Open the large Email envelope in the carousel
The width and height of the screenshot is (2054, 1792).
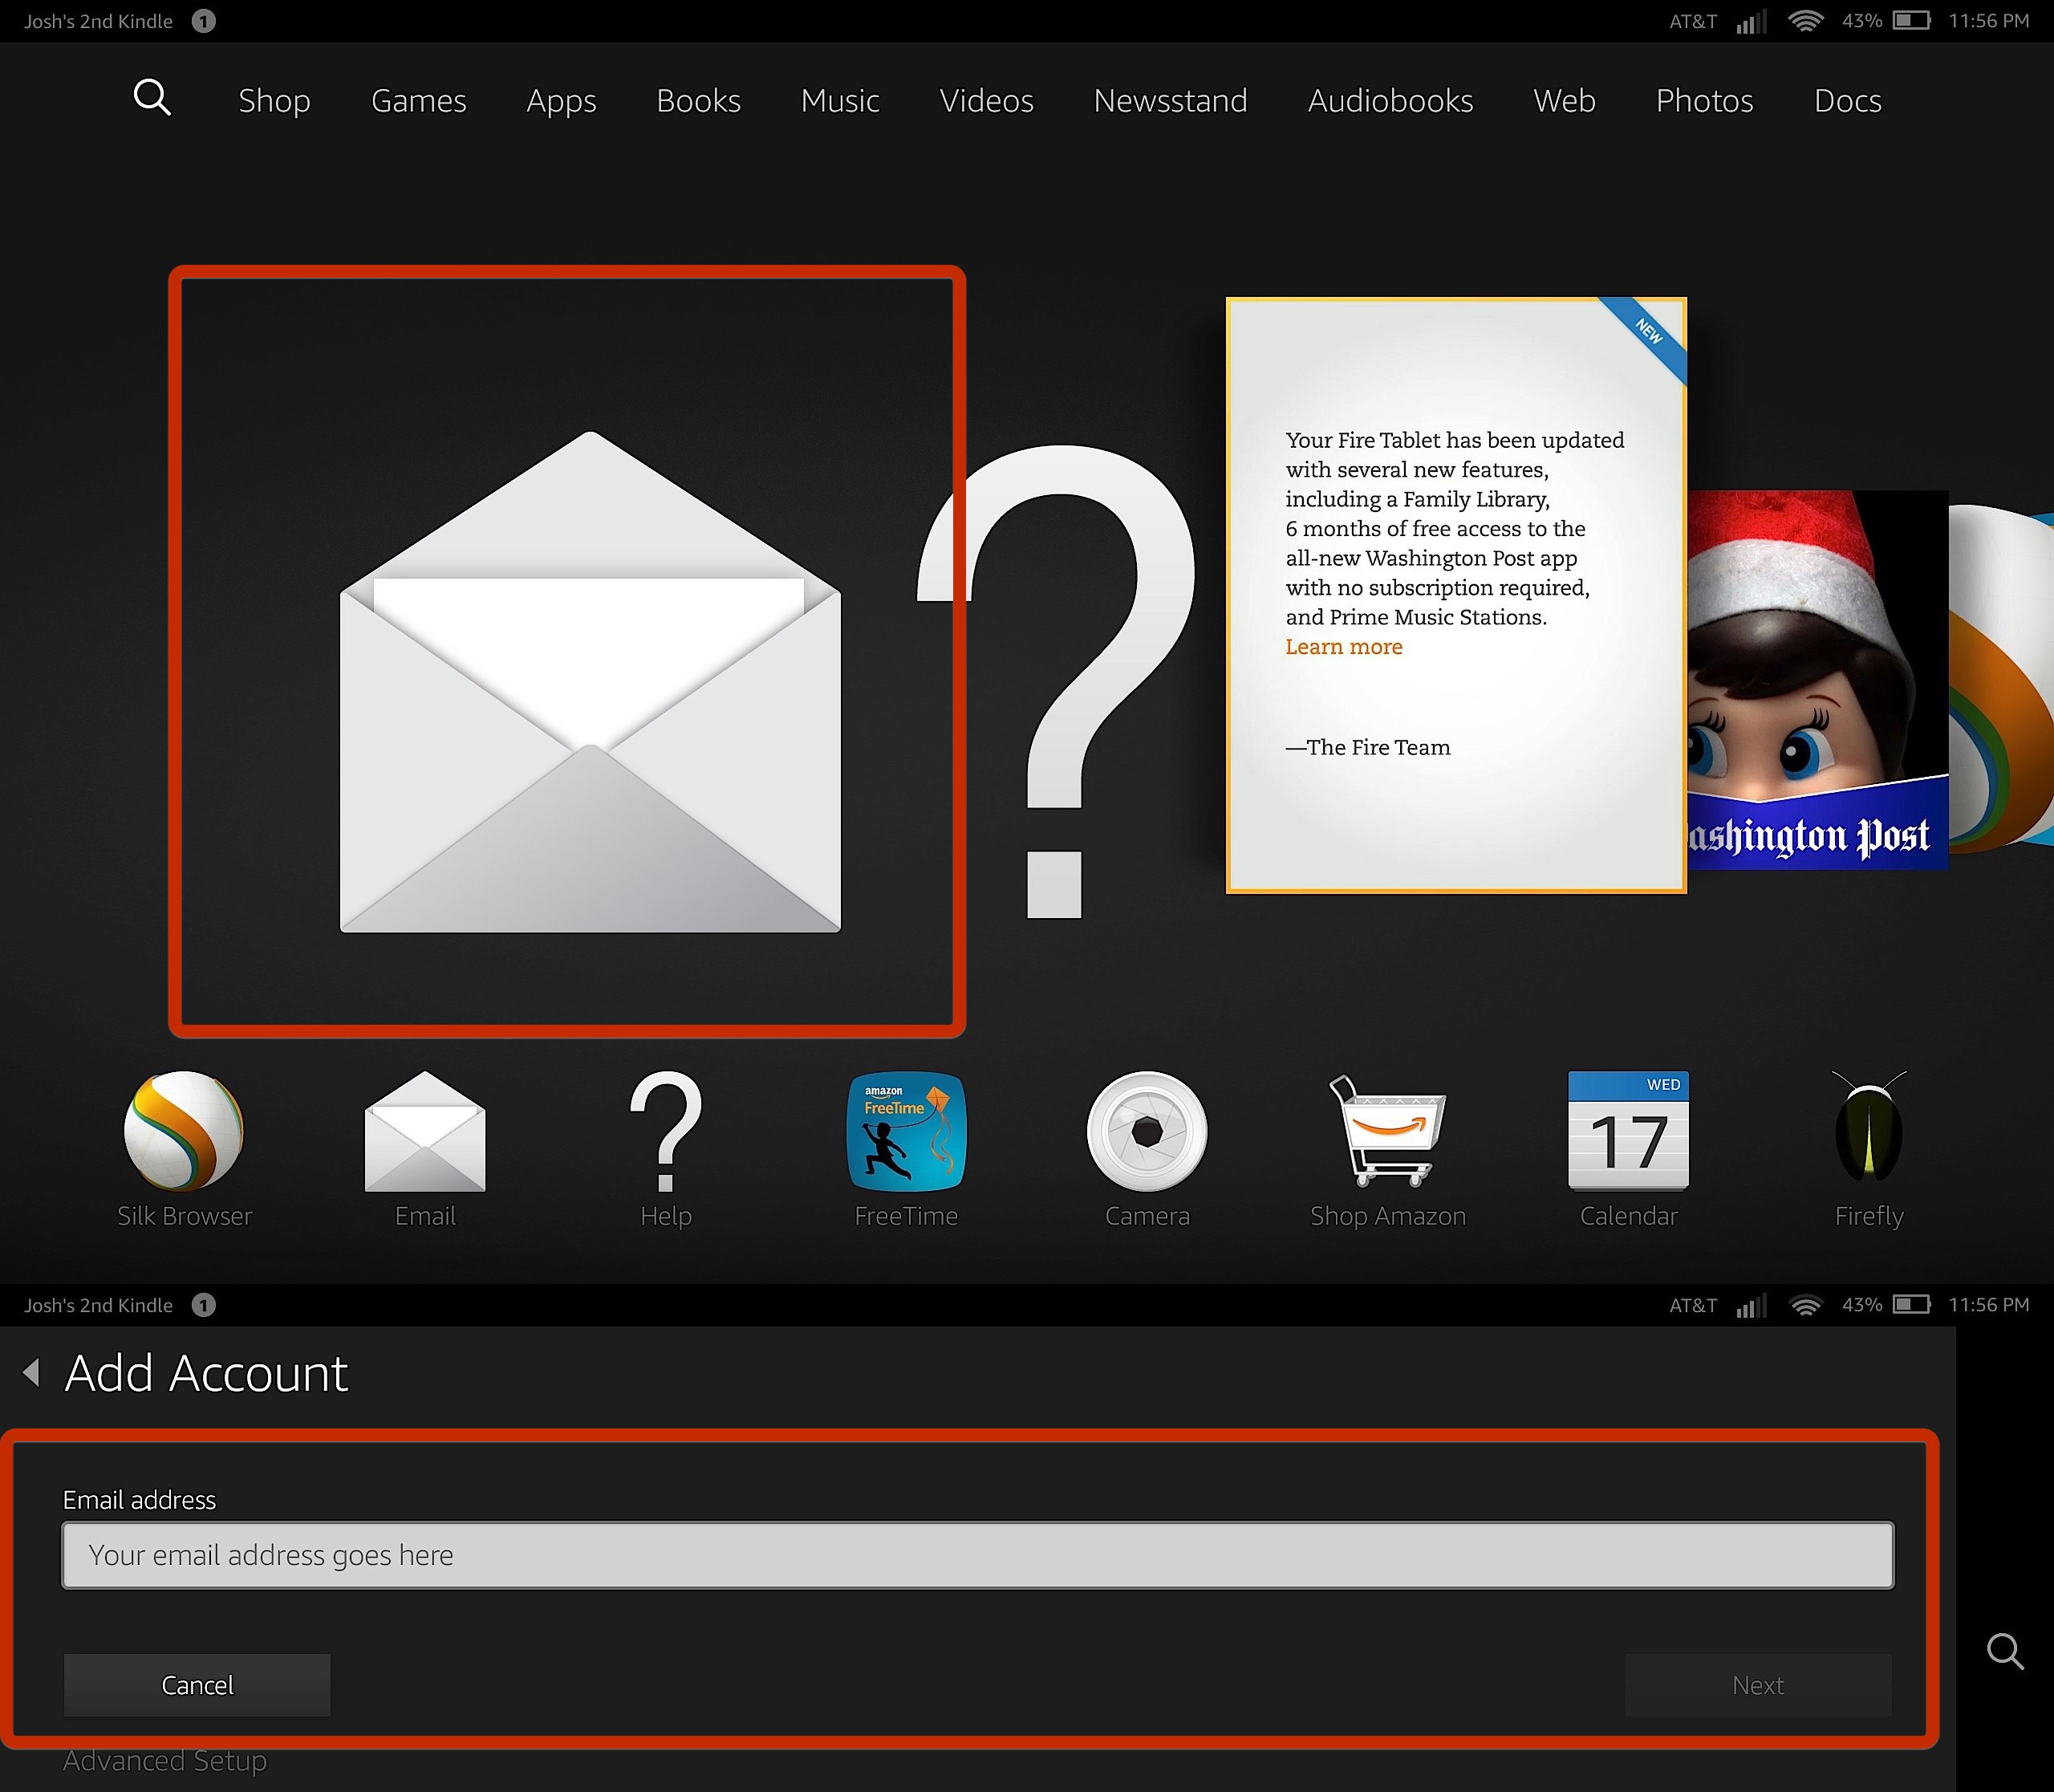[590, 682]
